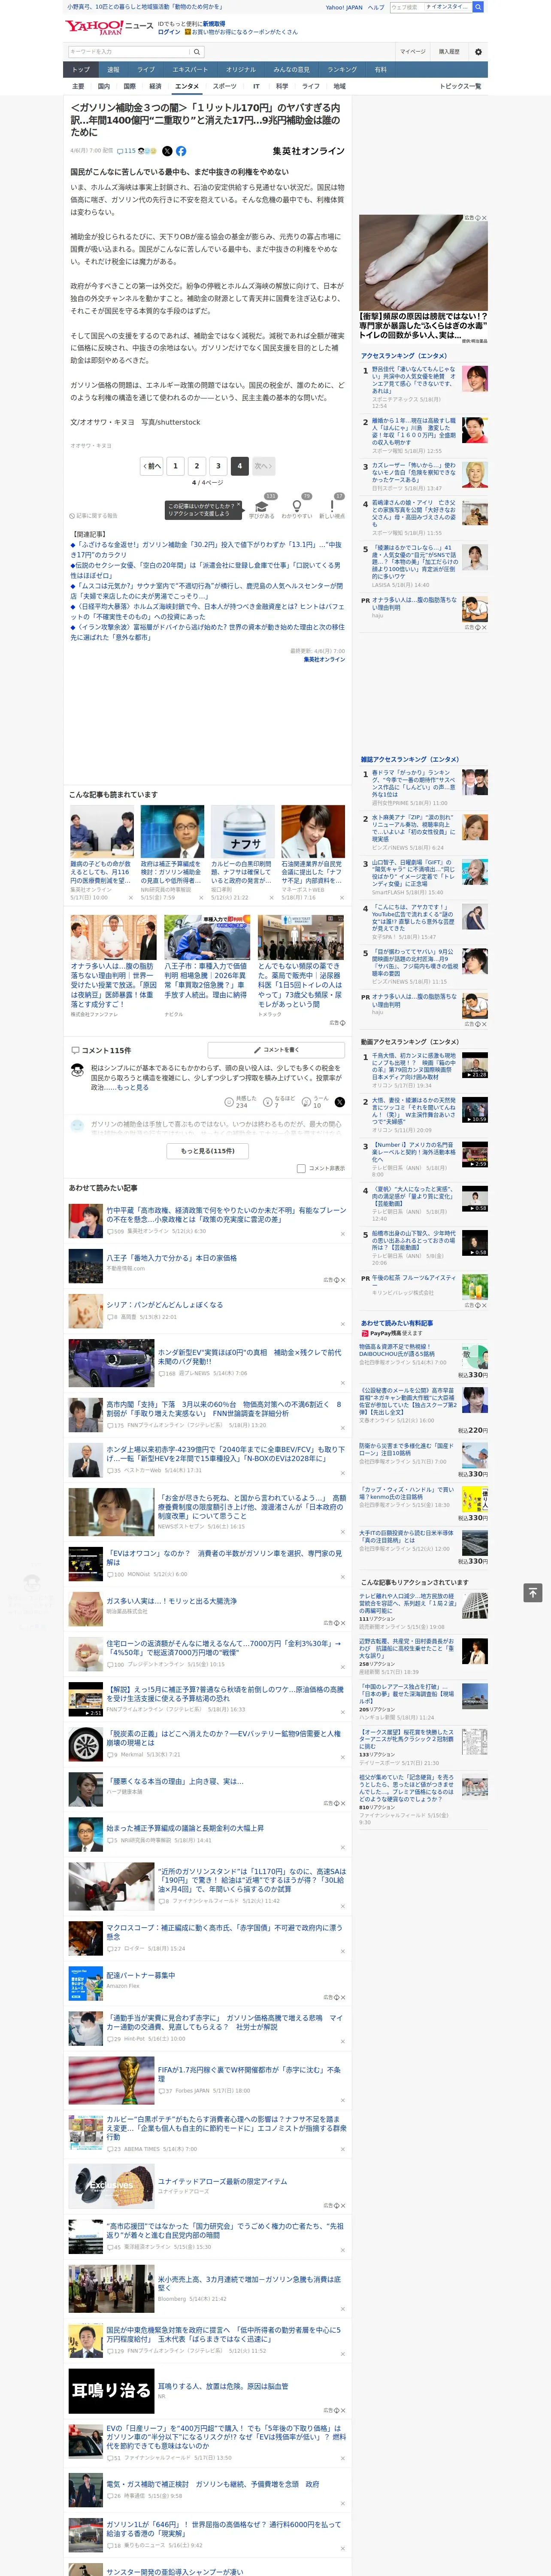Viewport: 551px width, 2576px height.
Task: Select the トップ tab
Action: [x=81, y=70]
